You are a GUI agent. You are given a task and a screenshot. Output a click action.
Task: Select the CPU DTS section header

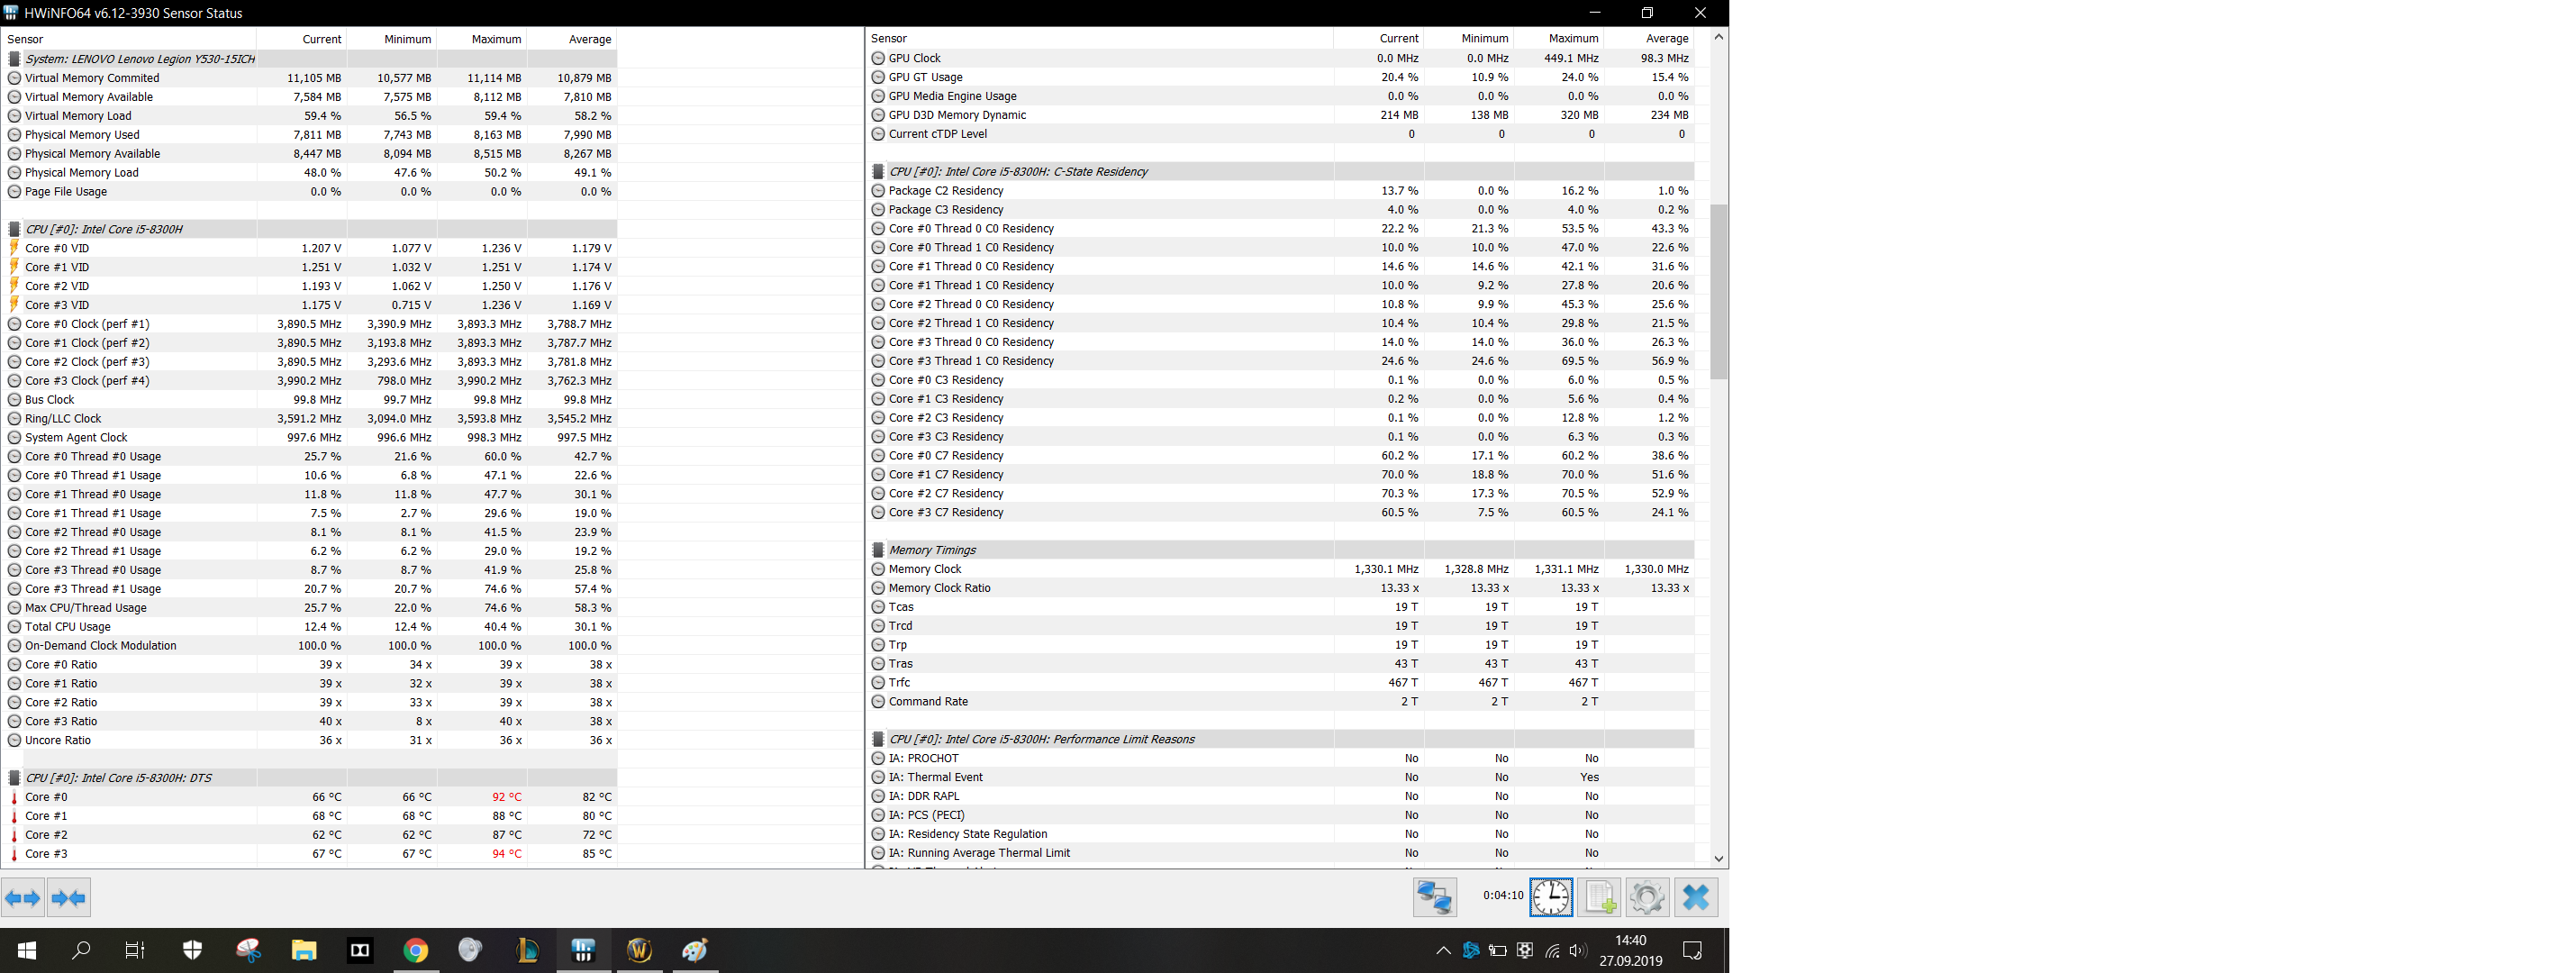pos(311,778)
